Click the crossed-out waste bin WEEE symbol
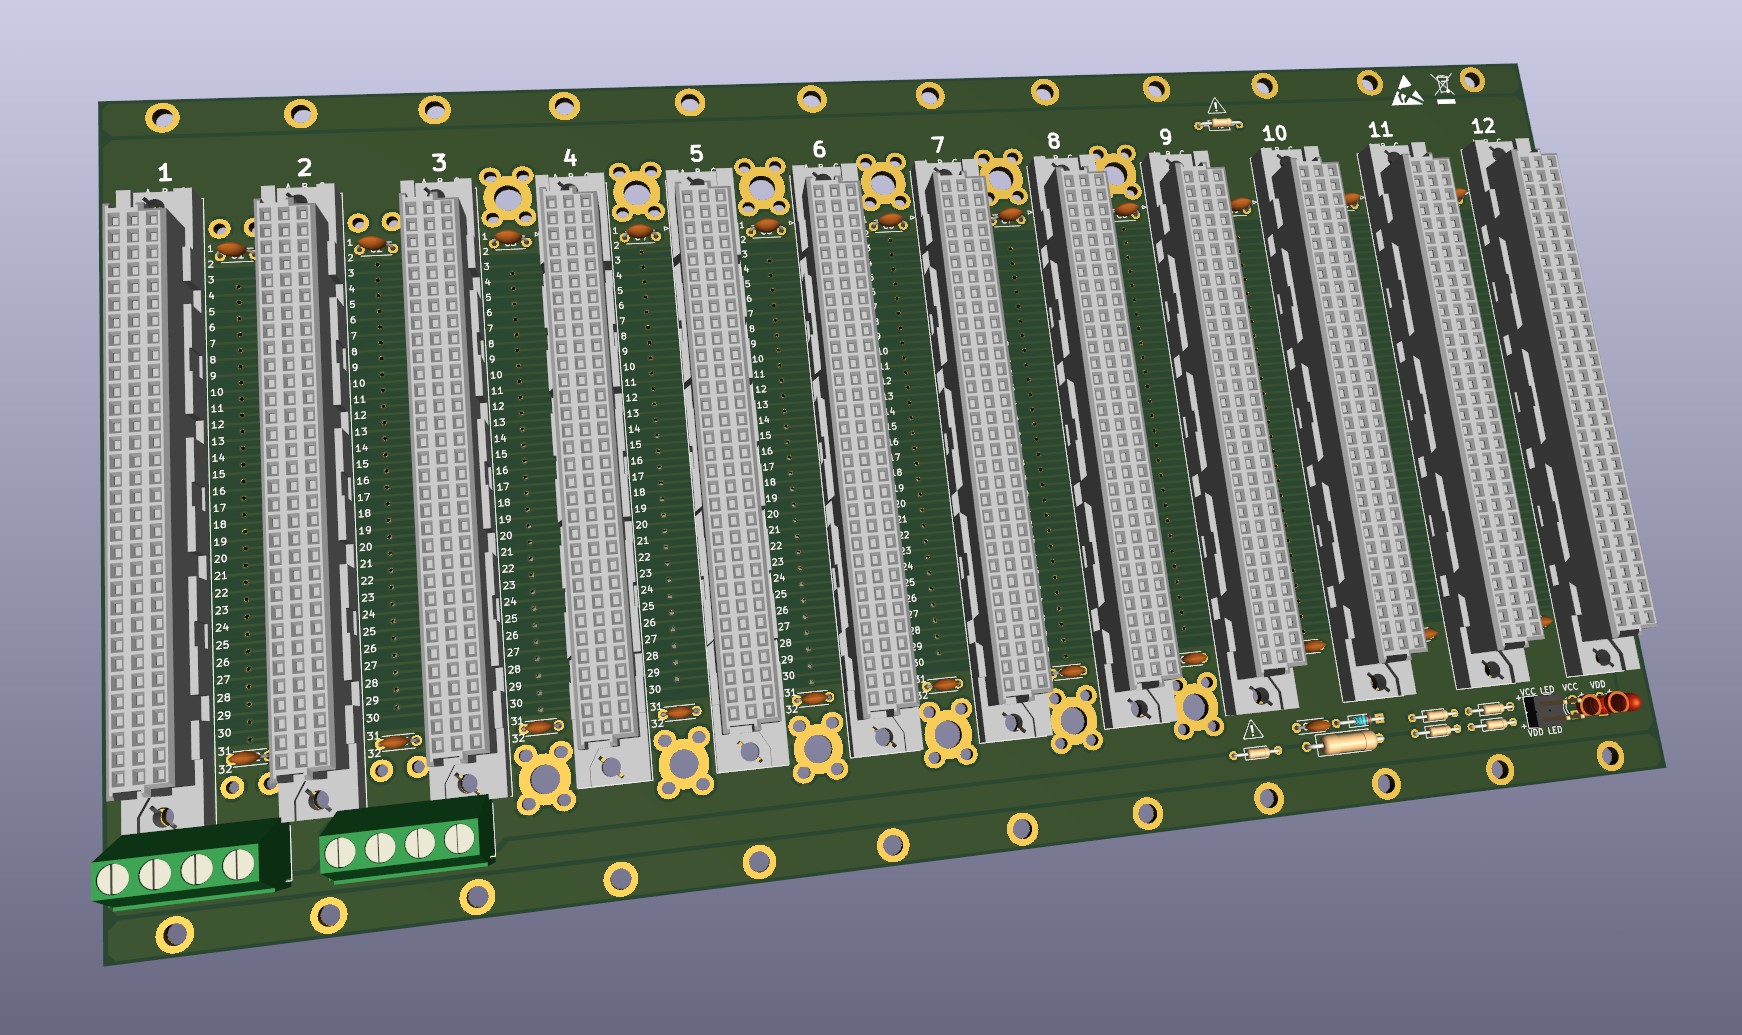Image resolution: width=1742 pixels, height=1035 pixels. pyautogui.click(x=1444, y=88)
